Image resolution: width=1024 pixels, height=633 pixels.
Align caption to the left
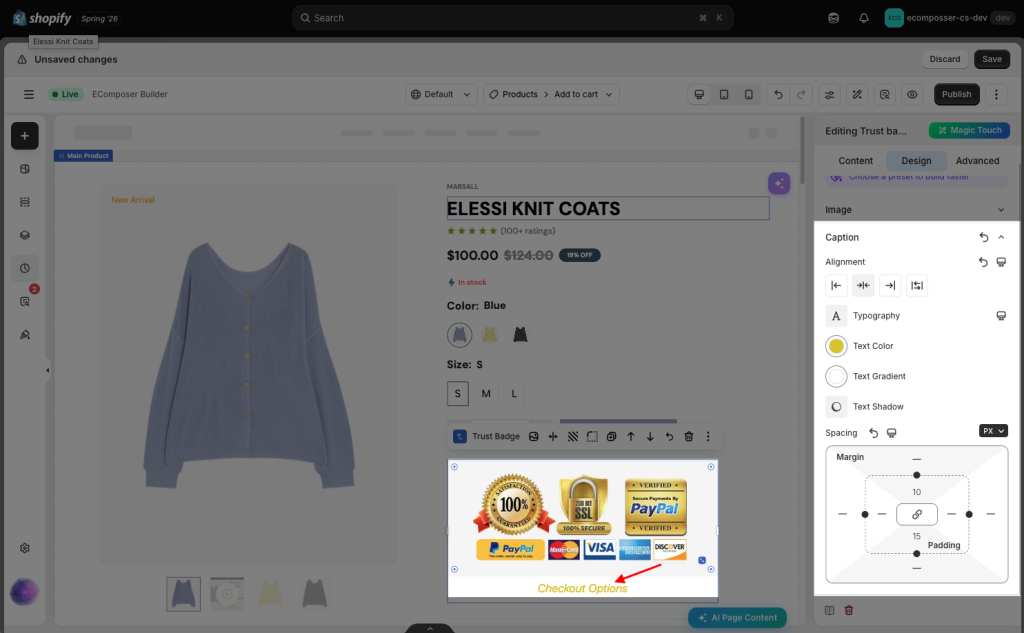836,285
